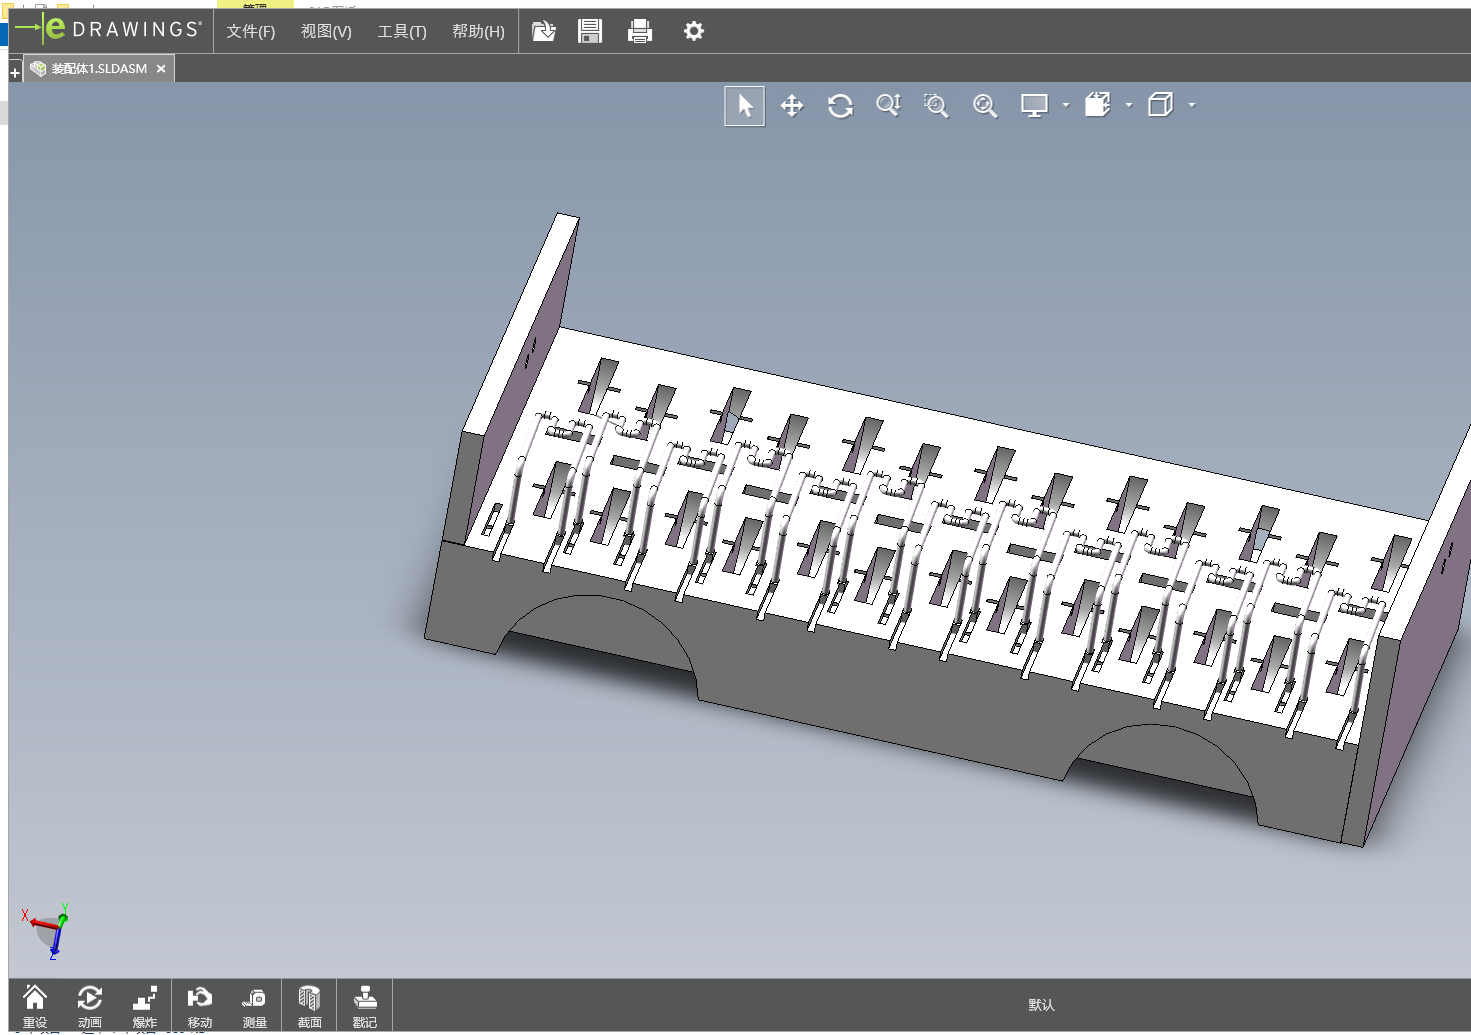This screenshot has width=1471, height=1035.
Task: Click the 爆炸 (Explode) button
Action: coord(145,1006)
